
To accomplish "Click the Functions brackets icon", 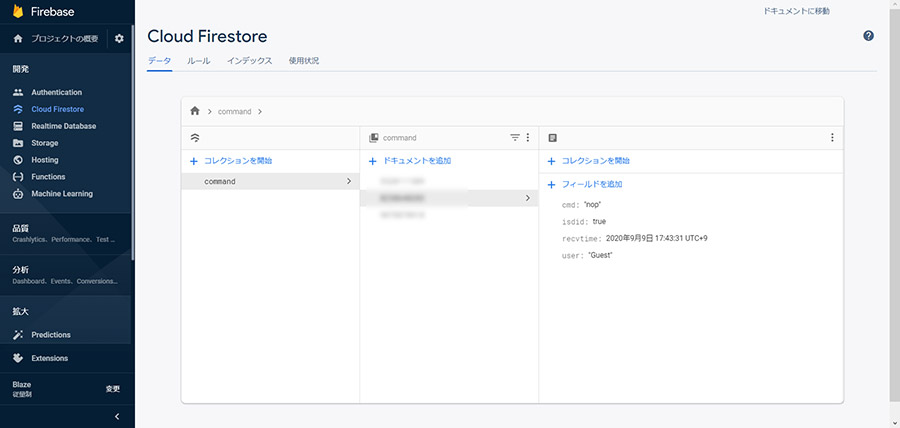I will 18,177.
